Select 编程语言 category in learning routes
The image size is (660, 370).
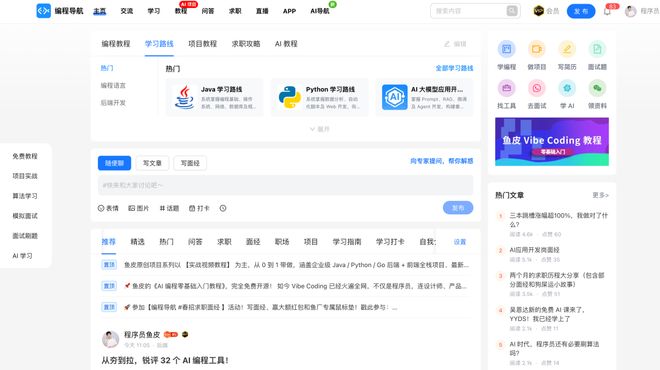[x=113, y=85]
